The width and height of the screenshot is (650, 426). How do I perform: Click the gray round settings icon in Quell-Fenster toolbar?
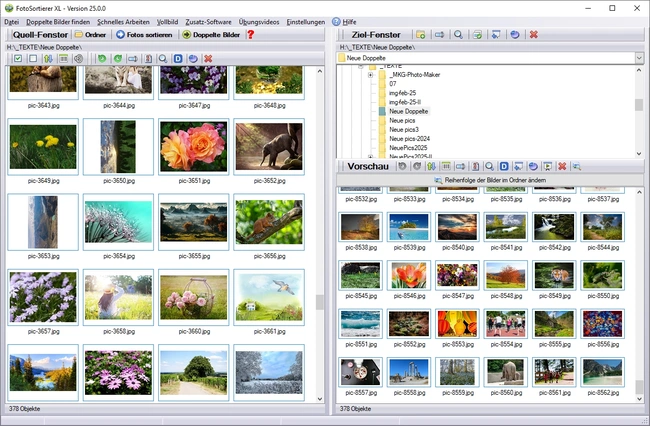pos(78,58)
